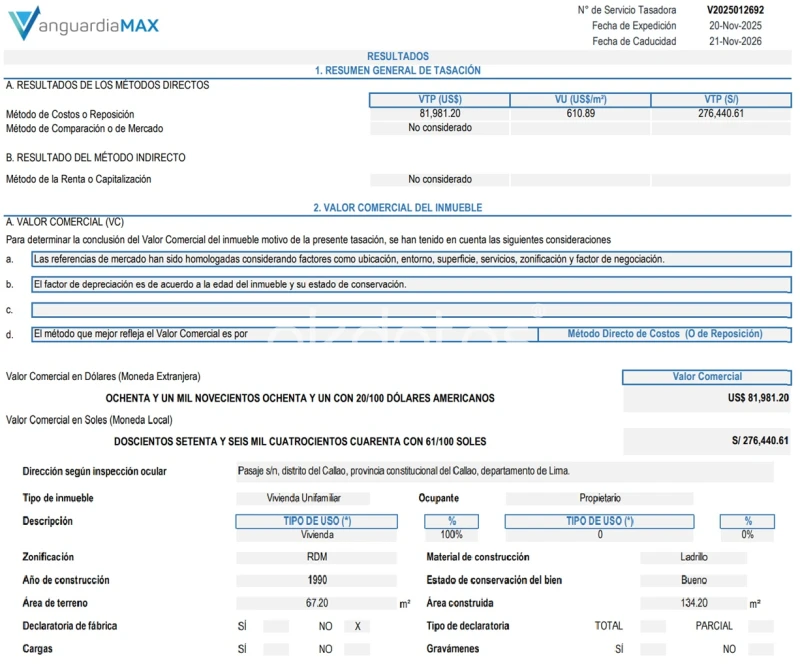Screen dimensions: 800x668
Task: Click the VTP (US$) column header
Action: coord(439,100)
